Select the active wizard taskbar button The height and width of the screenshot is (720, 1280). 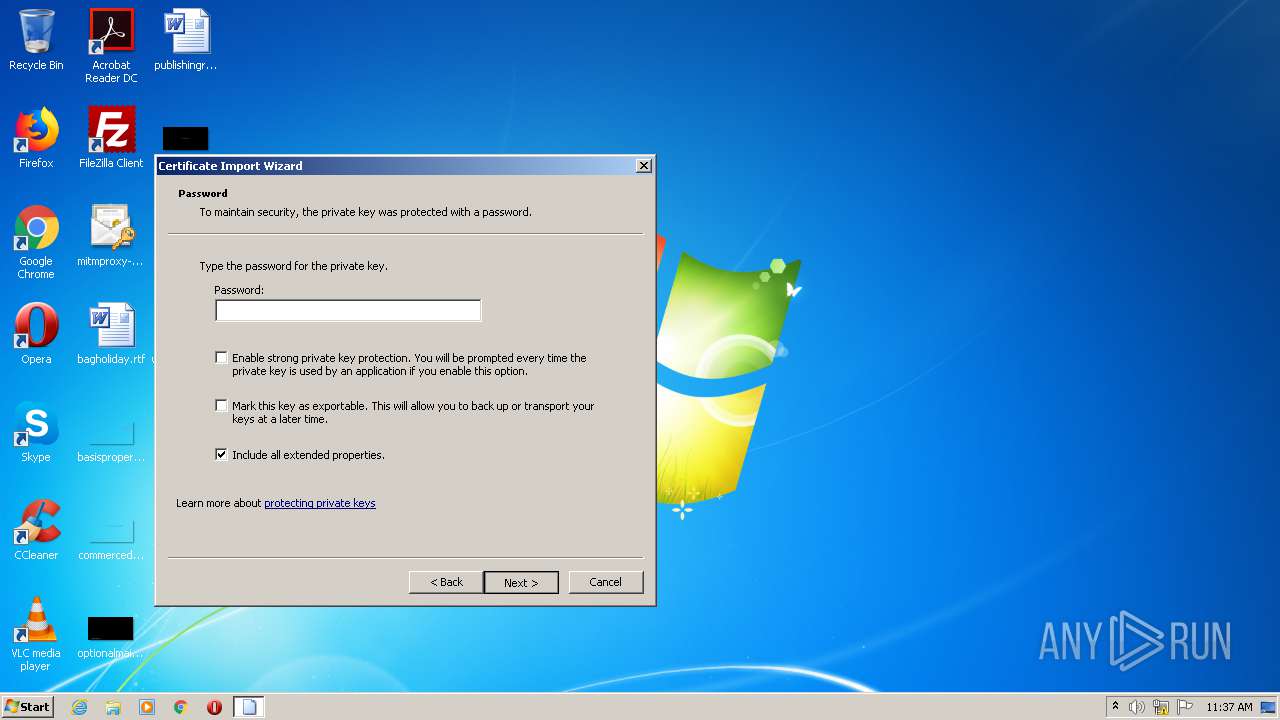tap(249, 707)
